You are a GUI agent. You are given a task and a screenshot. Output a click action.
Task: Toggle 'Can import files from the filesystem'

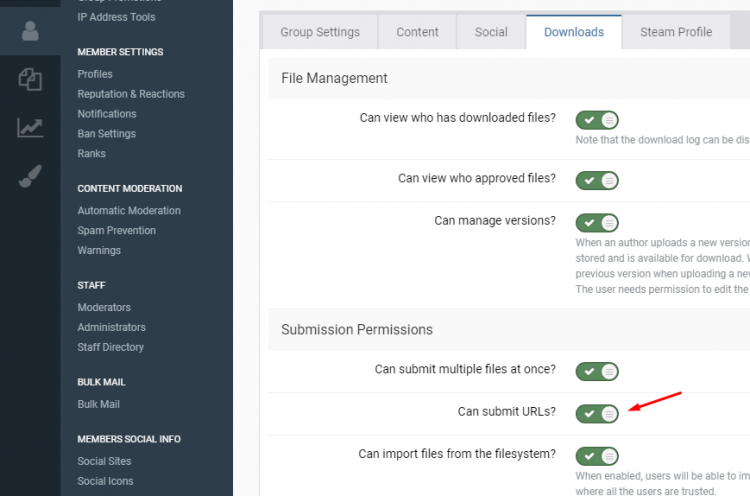point(597,456)
